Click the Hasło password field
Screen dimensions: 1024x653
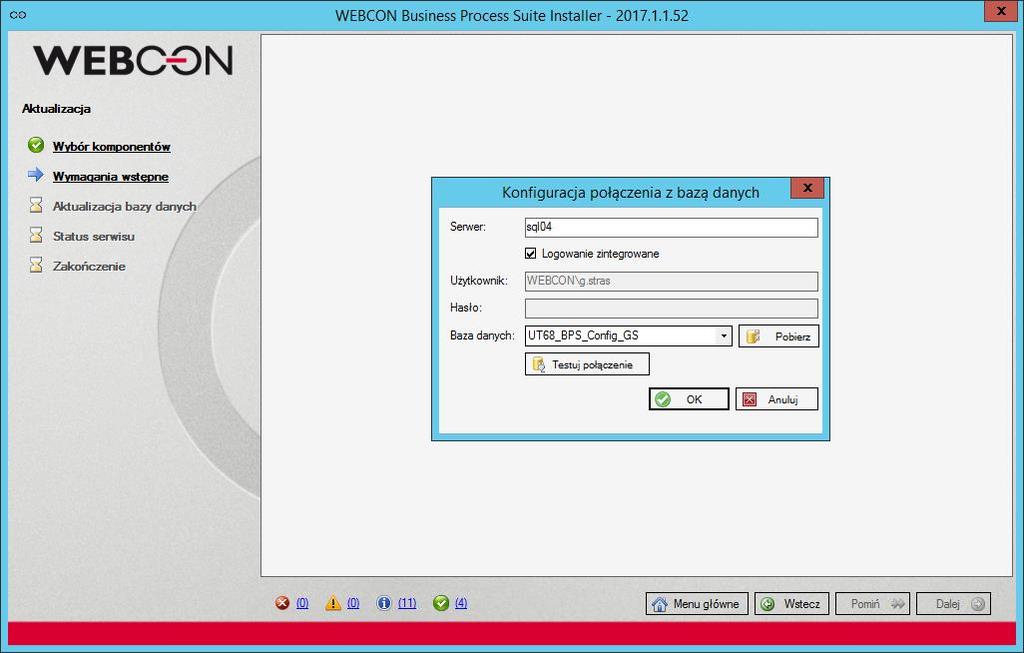pyautogui.click(x=671, y=308)
